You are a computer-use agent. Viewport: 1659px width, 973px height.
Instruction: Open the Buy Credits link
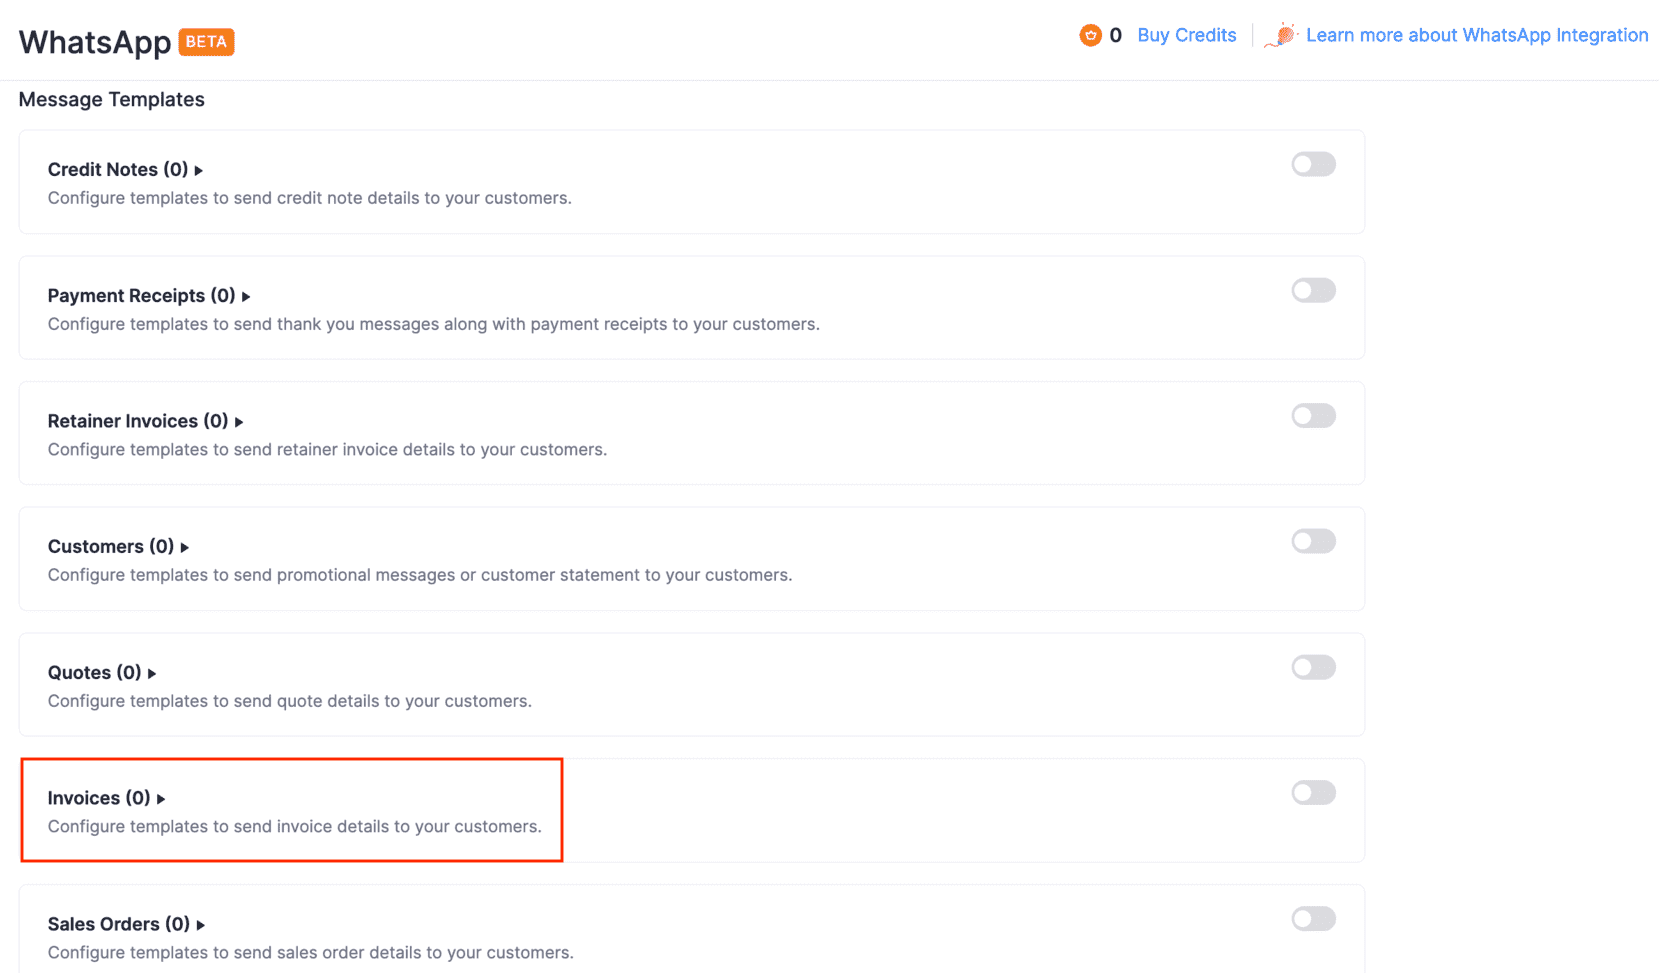point(1186,36)
